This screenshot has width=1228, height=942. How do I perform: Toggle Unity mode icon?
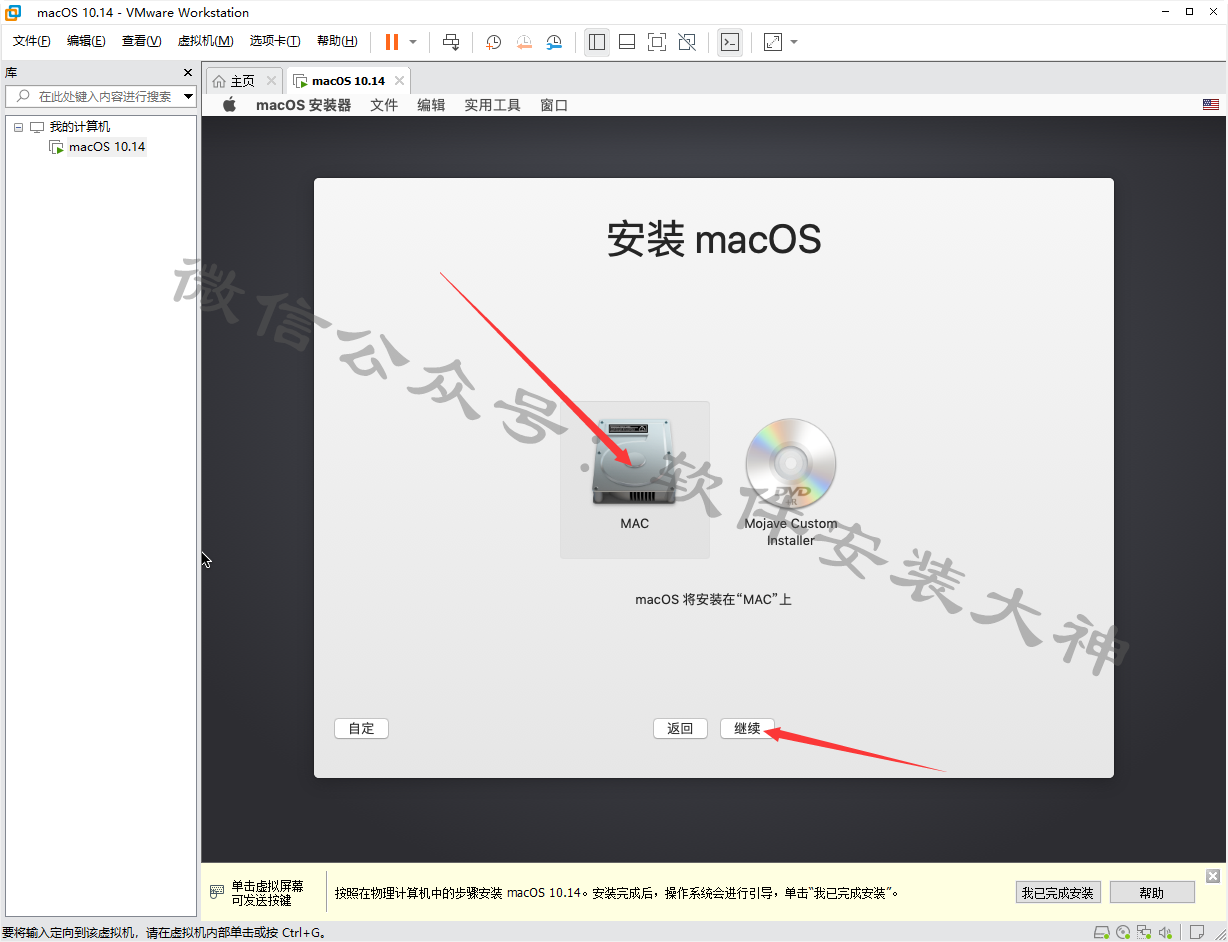point(687,42)
